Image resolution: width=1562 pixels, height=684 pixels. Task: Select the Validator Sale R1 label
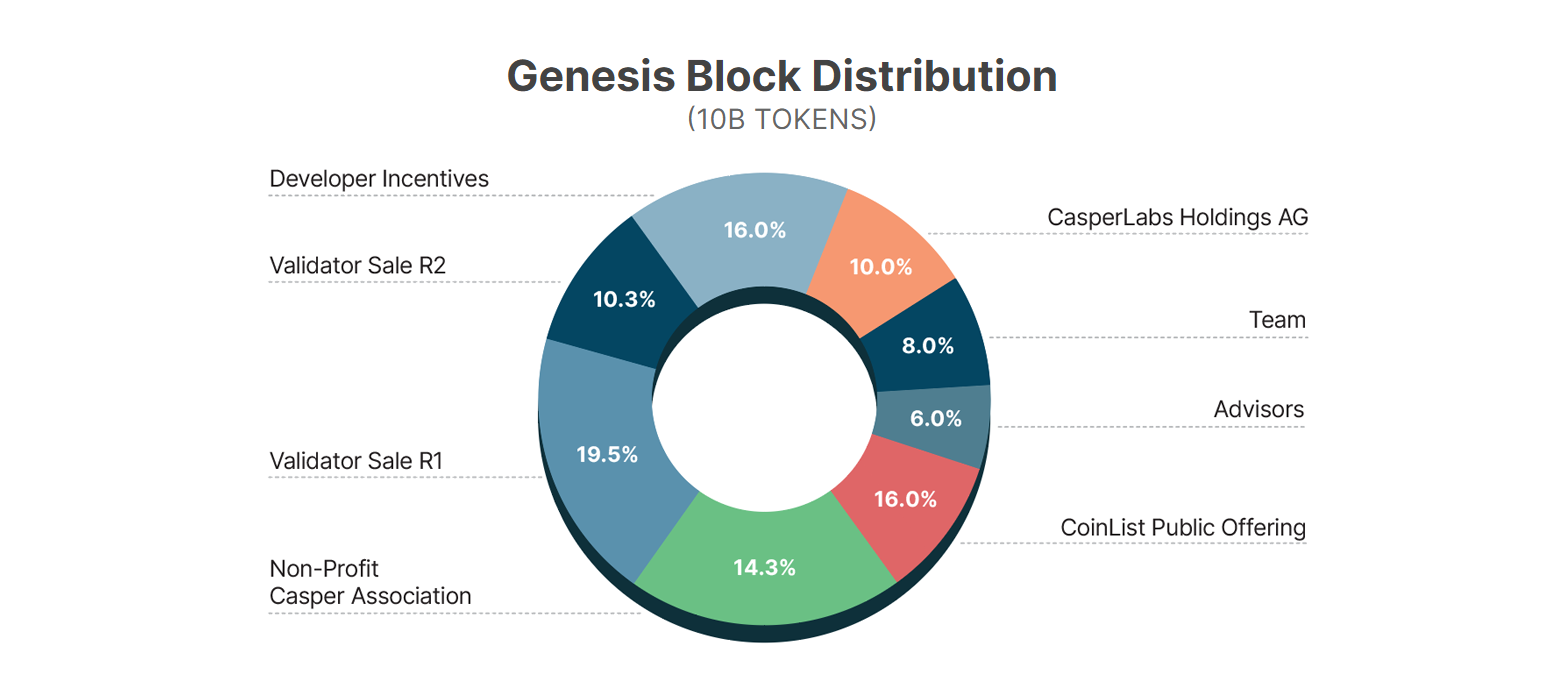[356, 461]
